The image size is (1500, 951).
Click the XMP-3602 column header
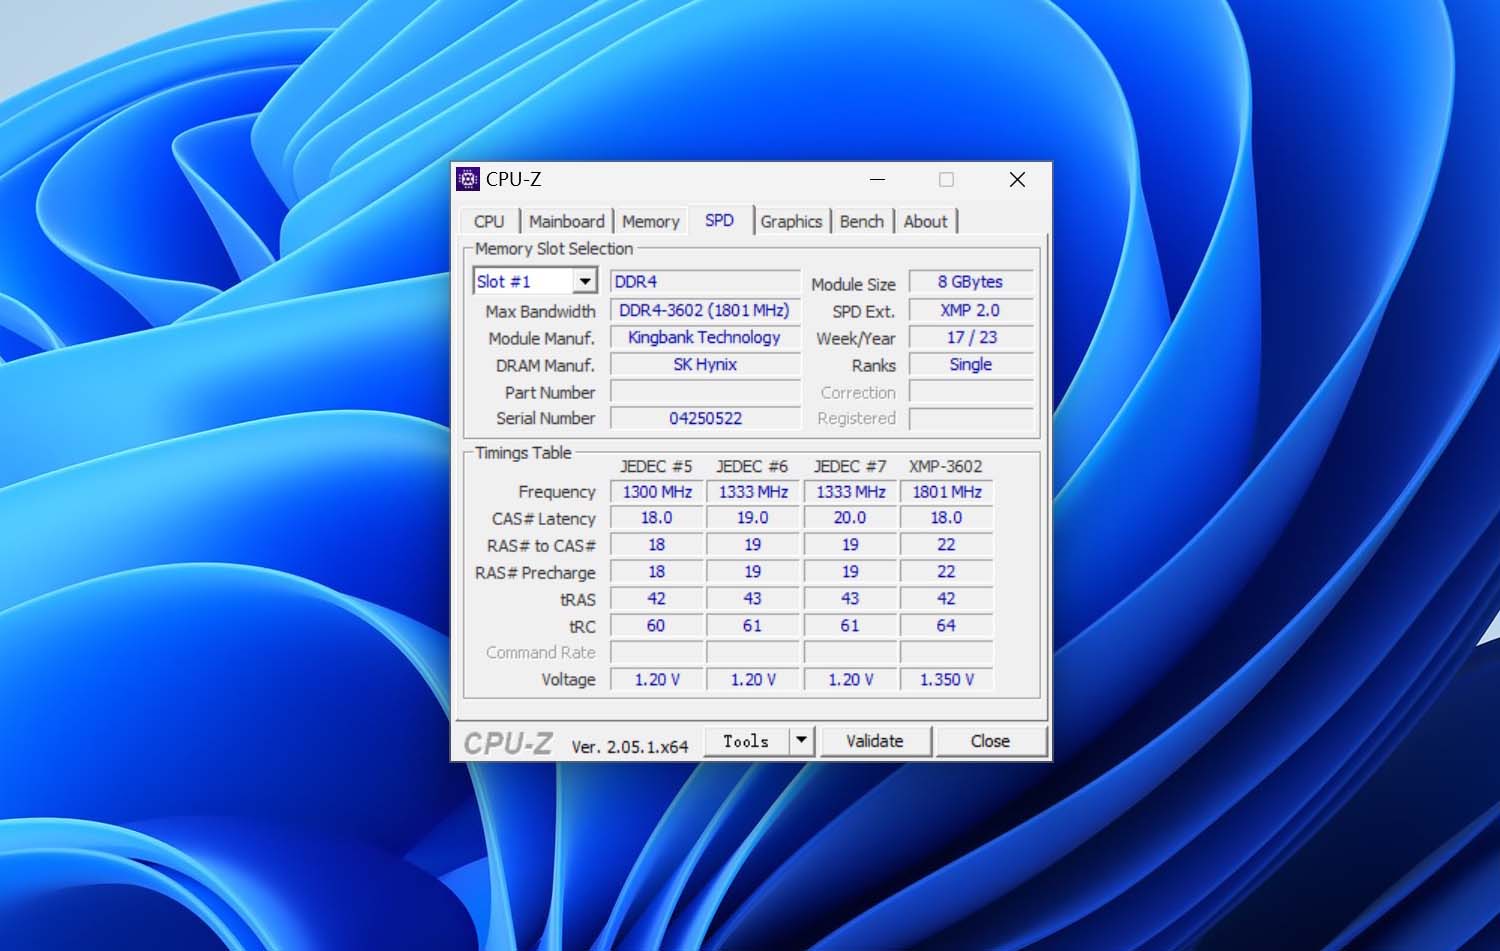pos(946,466)
